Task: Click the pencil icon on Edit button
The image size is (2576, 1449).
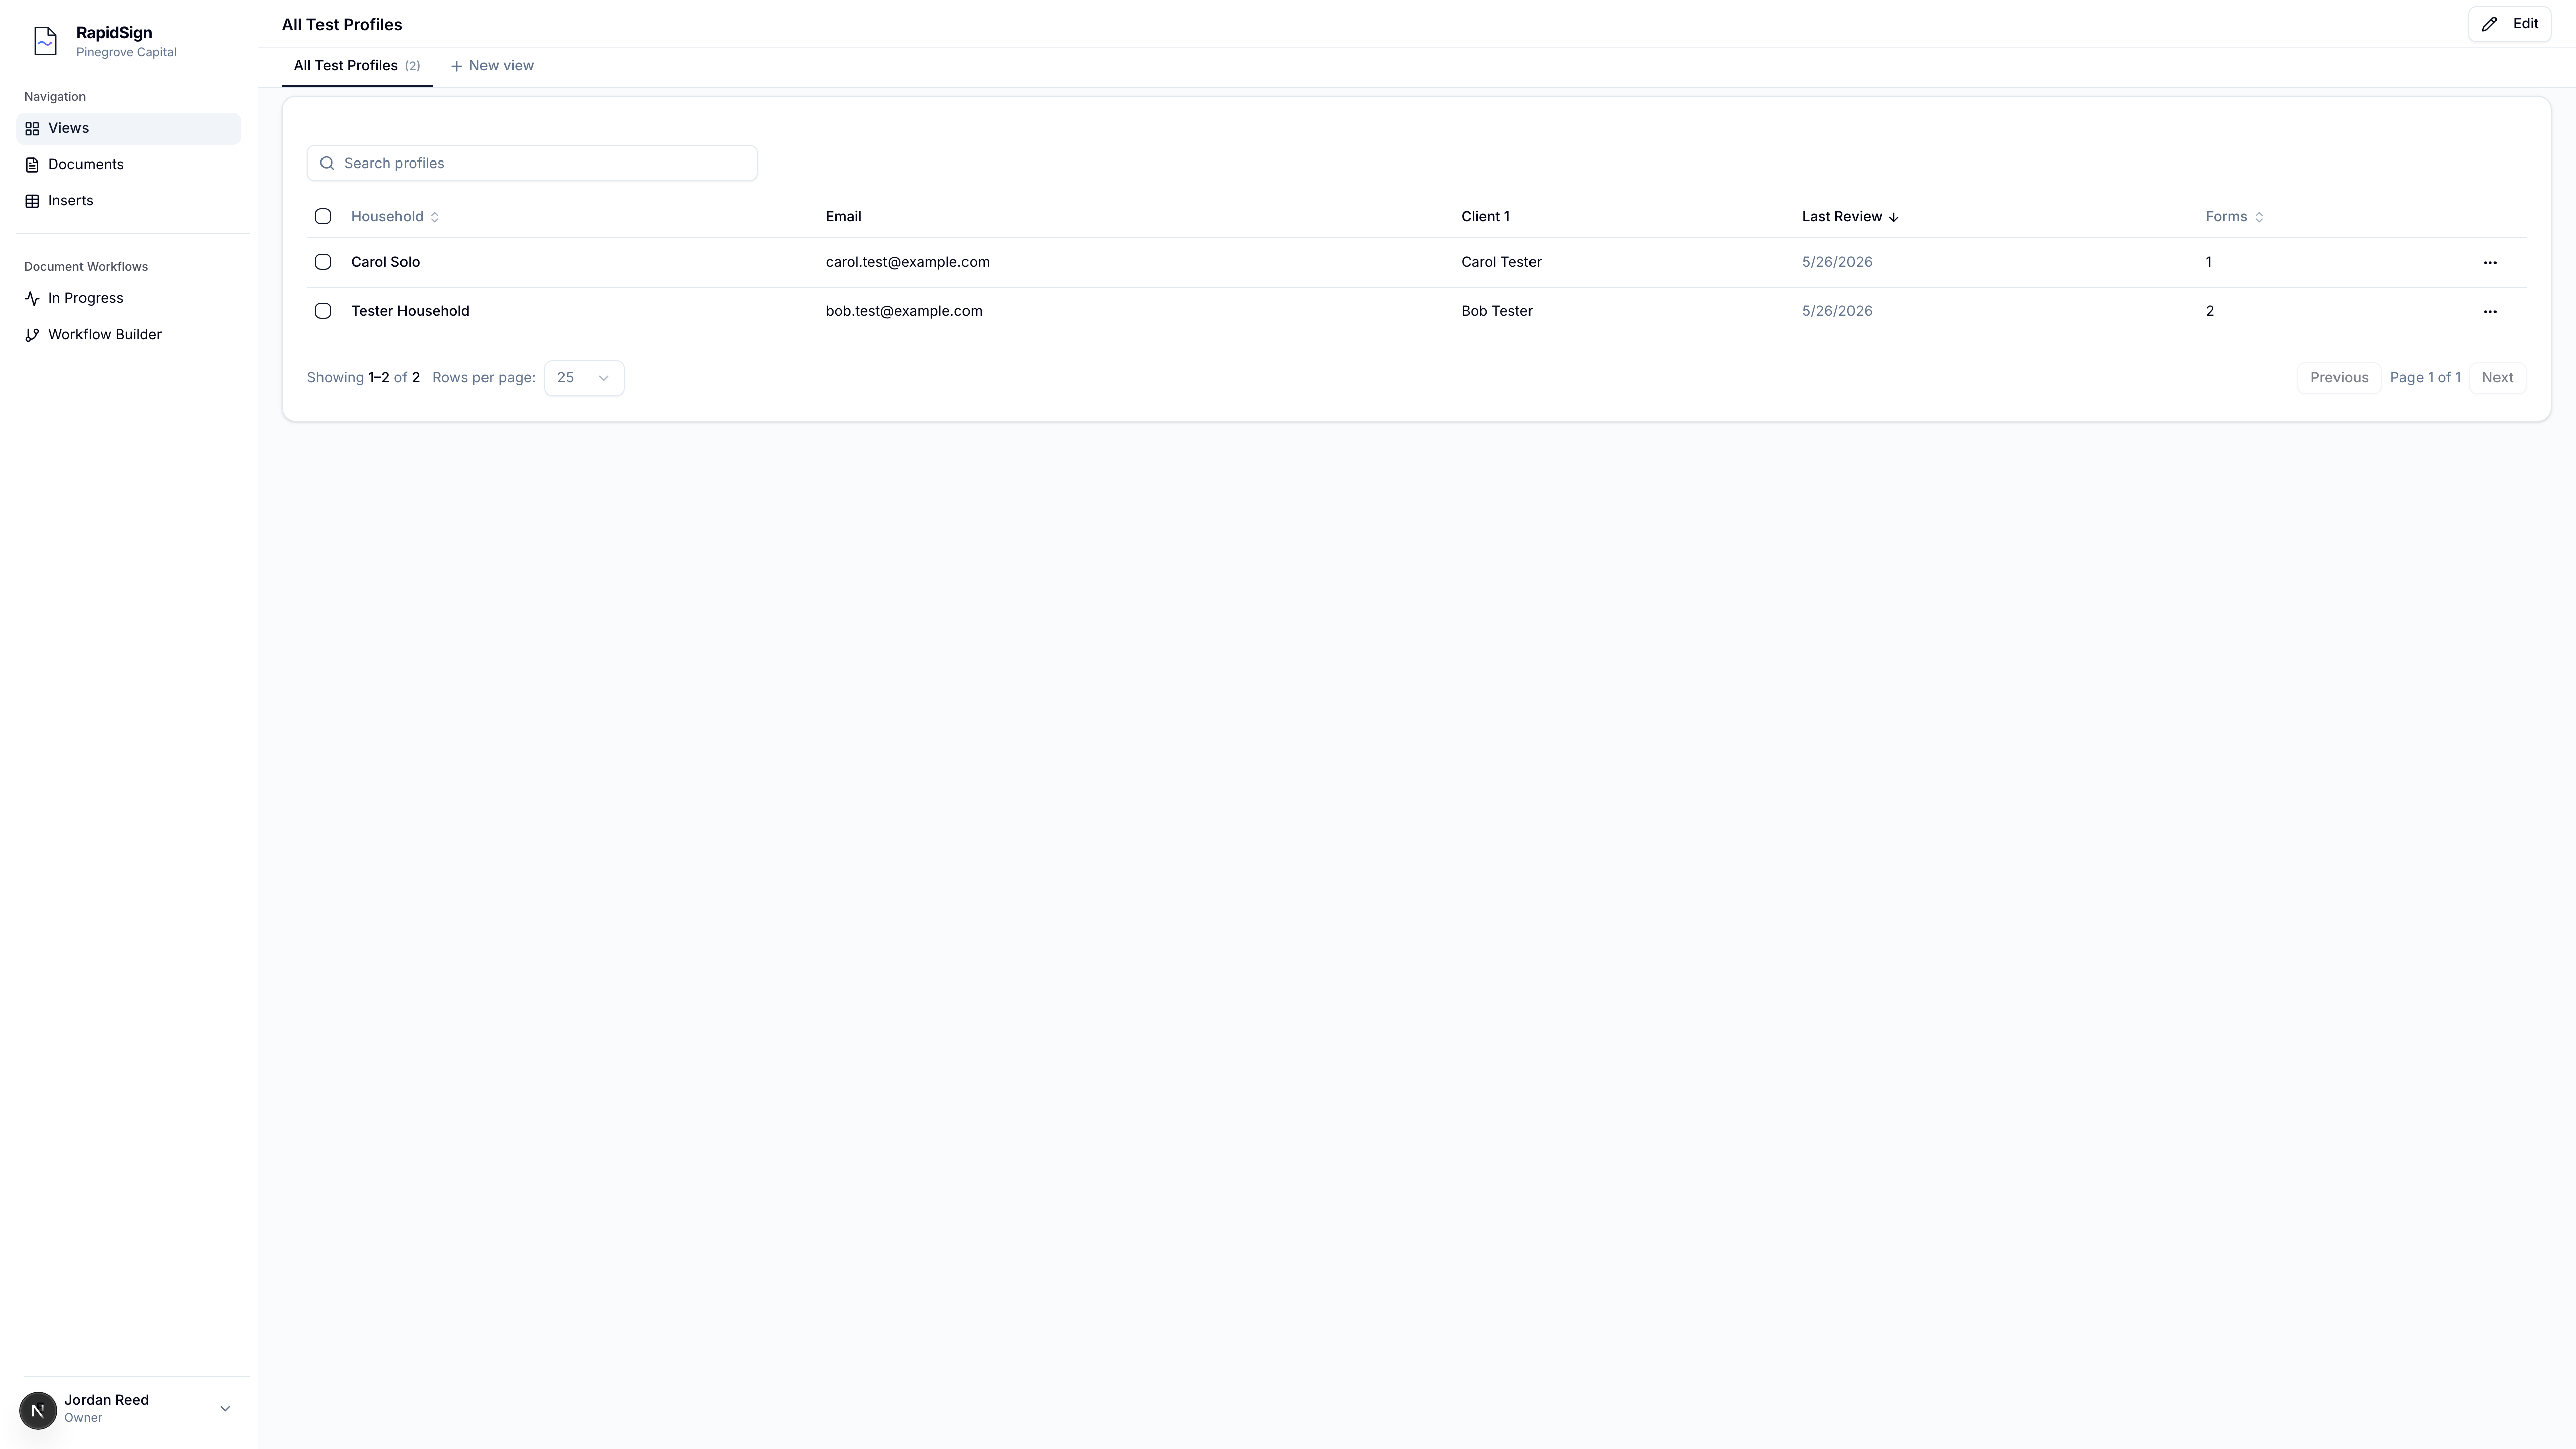Action: 2490,24
